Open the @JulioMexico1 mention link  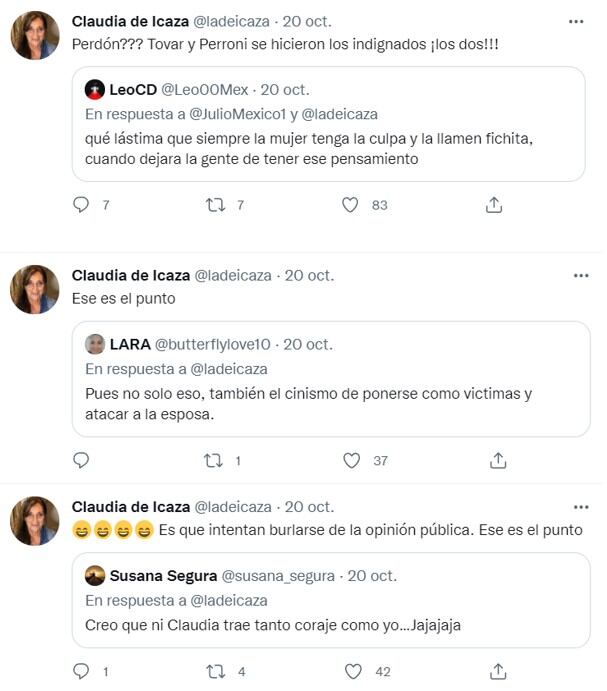click(245, 115)
